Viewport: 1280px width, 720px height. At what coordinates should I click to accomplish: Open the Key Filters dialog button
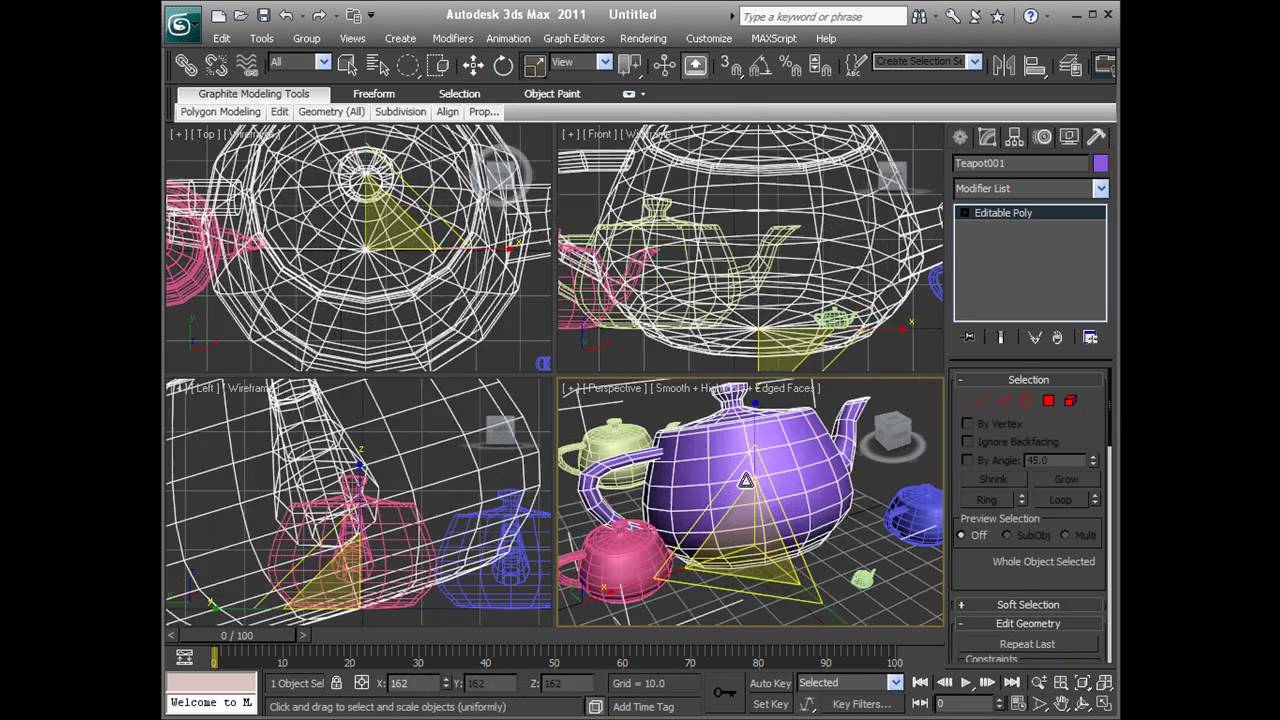[x=862, y=704]
